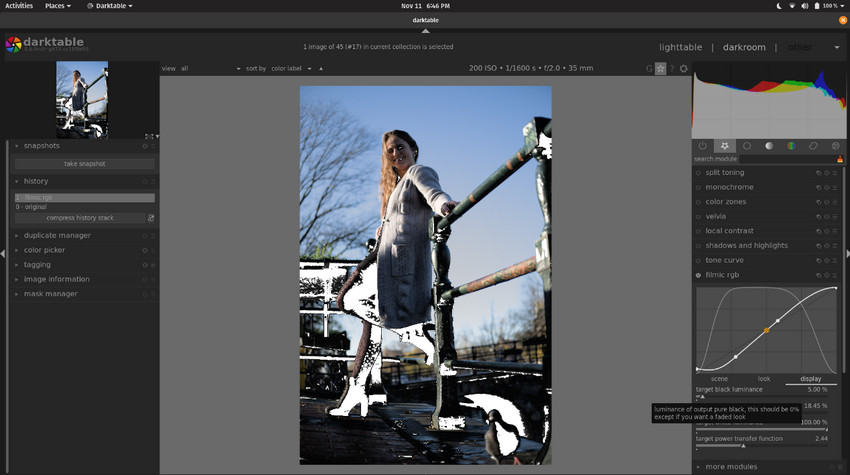This screenshot has width=850, height=475.
Task: Reset the snapshots panel
Action: tap(145, 146)
